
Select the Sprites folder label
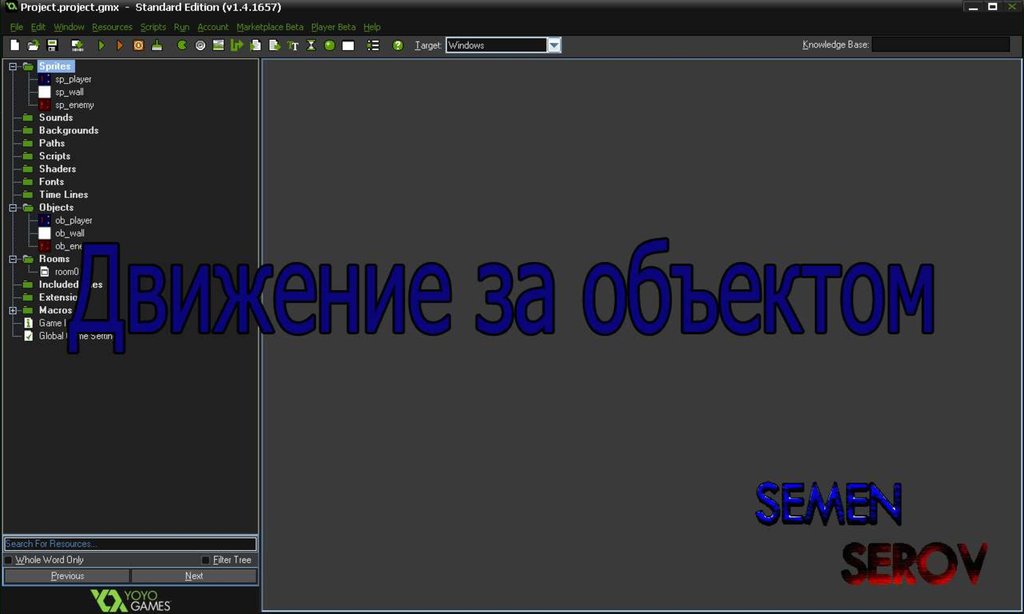(x=55, y=67)
